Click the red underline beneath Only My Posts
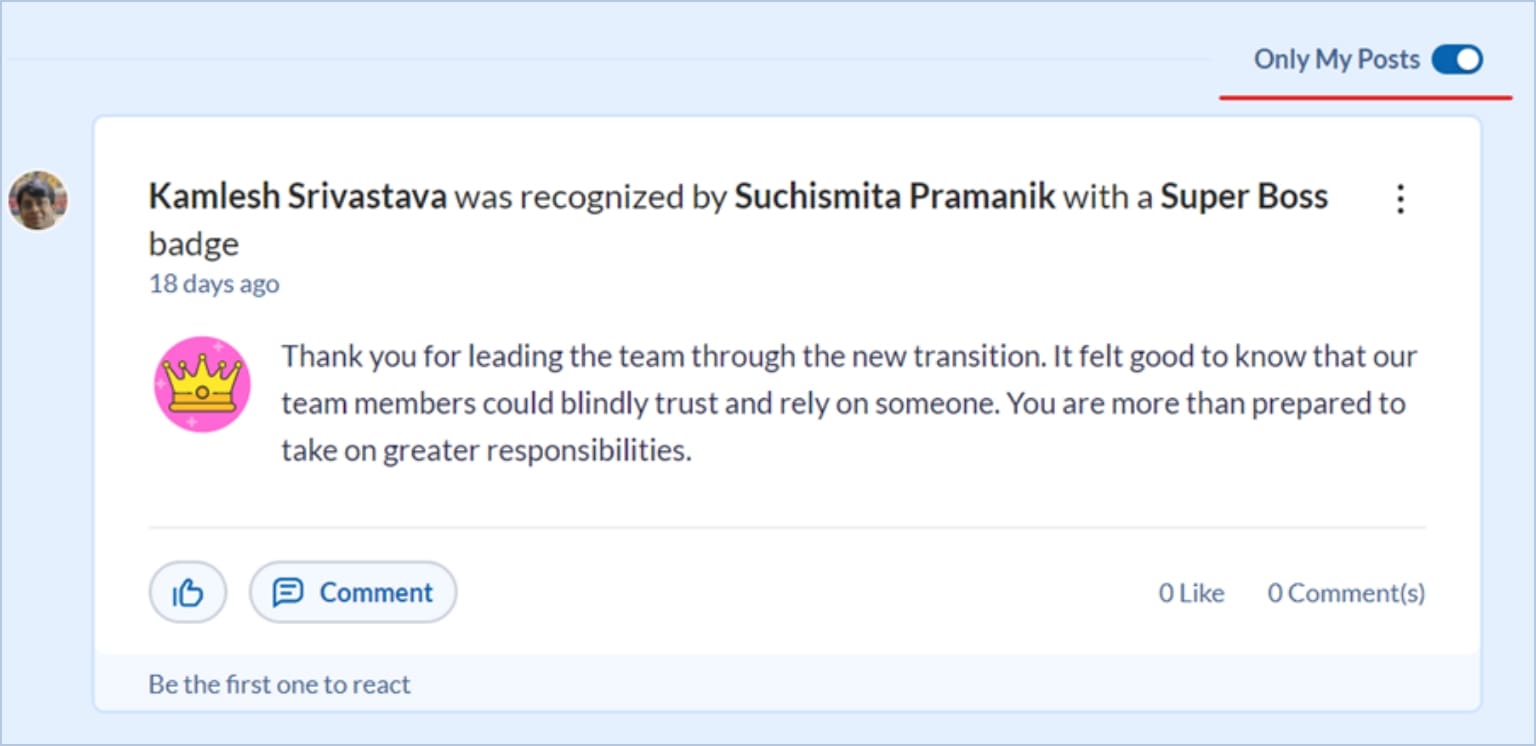This screenshot has width=1536, height=746. 1365,98
